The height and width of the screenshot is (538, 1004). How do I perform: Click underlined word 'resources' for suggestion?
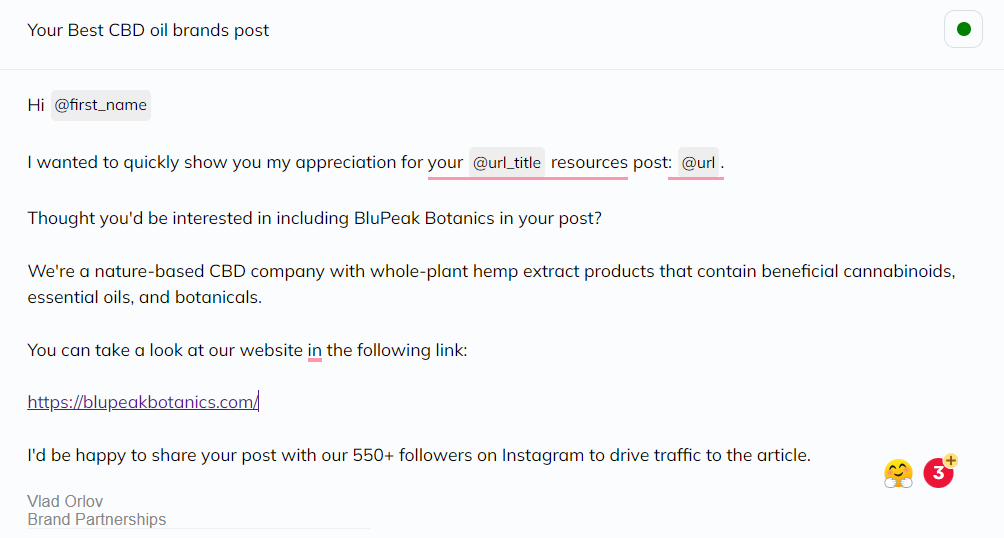(589, 163)
